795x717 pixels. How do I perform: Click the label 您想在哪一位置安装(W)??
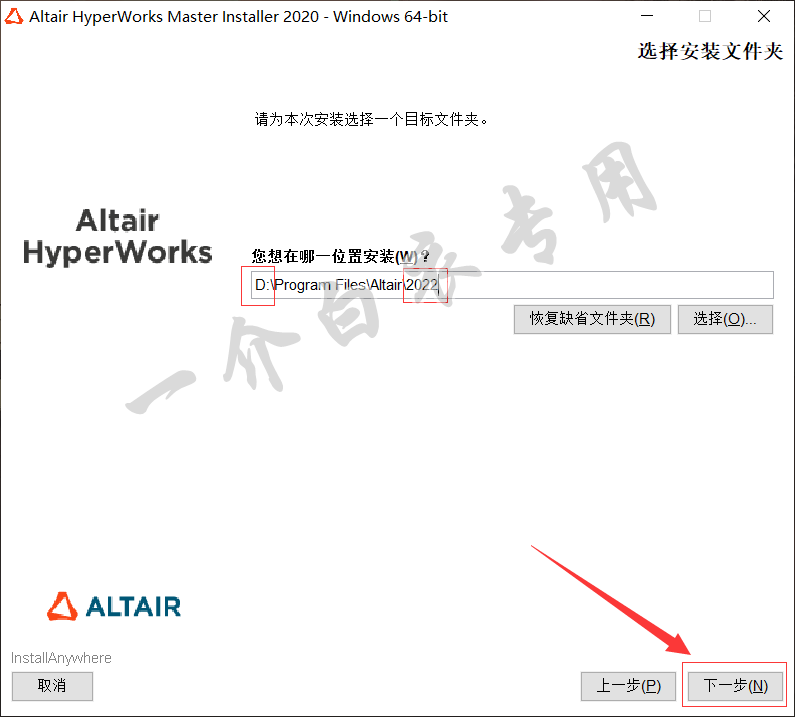pos(340,256)
